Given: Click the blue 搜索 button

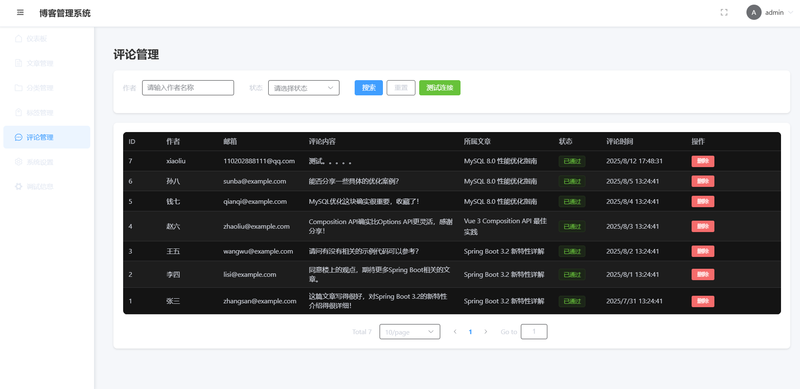Looking at the screenshot, I should coord(369,88).
